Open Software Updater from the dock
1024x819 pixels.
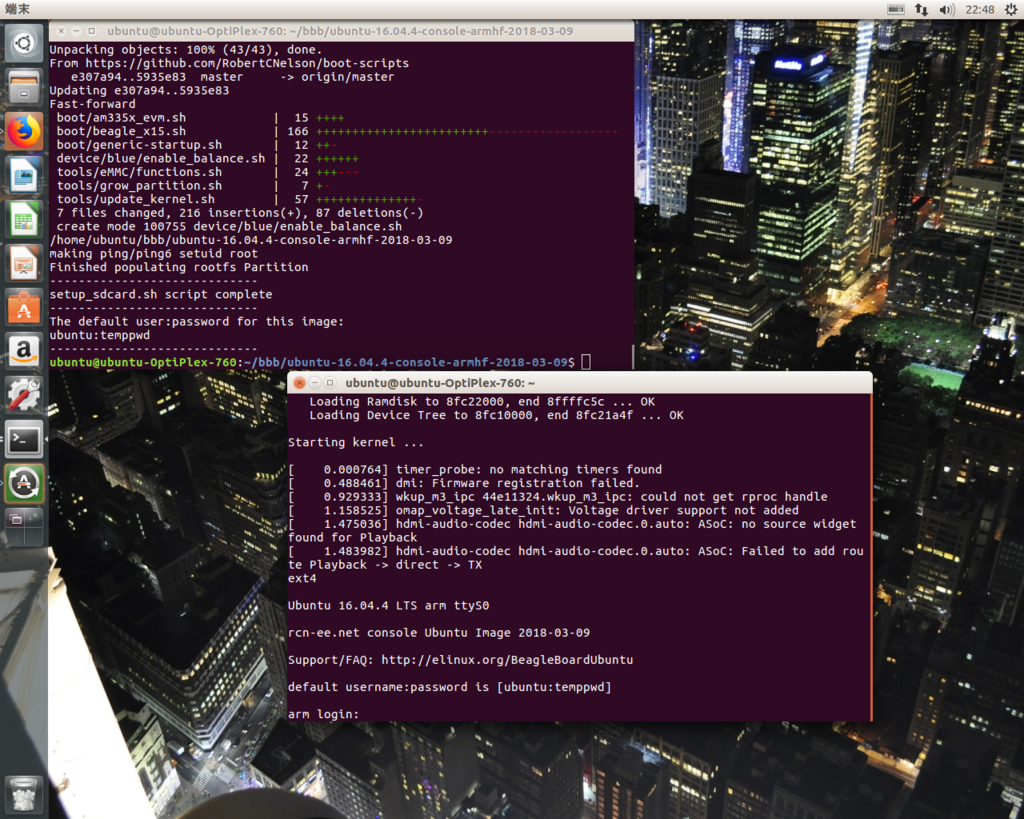click(24, 484)
